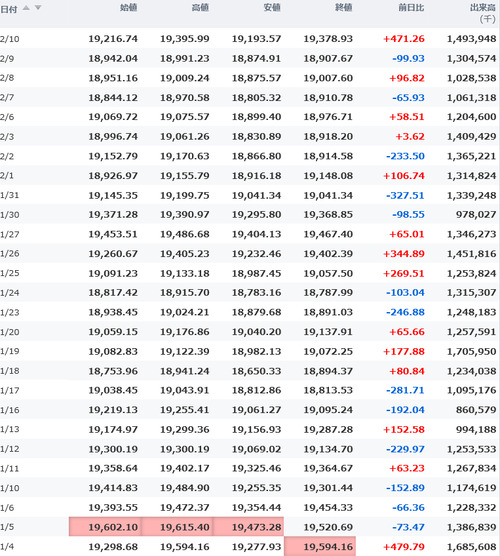Viewport: 500px width, 556px height.
Task: Select the closing value 19,148.08
Action: (328, 176)
